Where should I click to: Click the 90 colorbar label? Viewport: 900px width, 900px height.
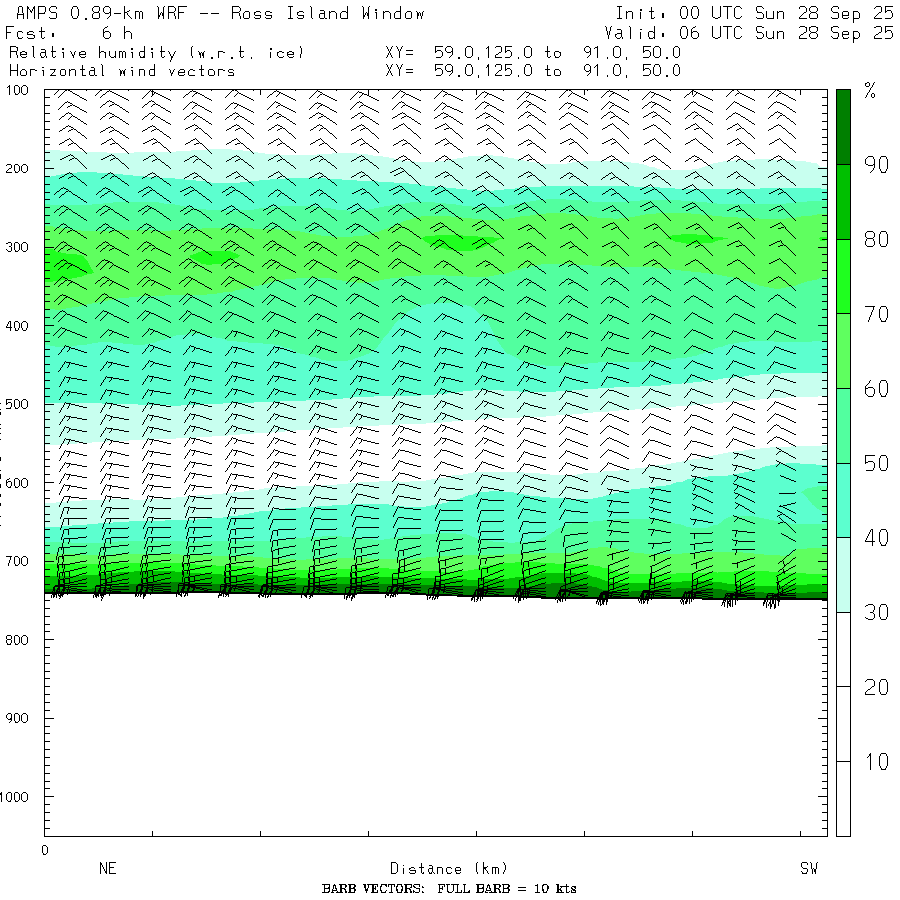click(x=876, y=165)
